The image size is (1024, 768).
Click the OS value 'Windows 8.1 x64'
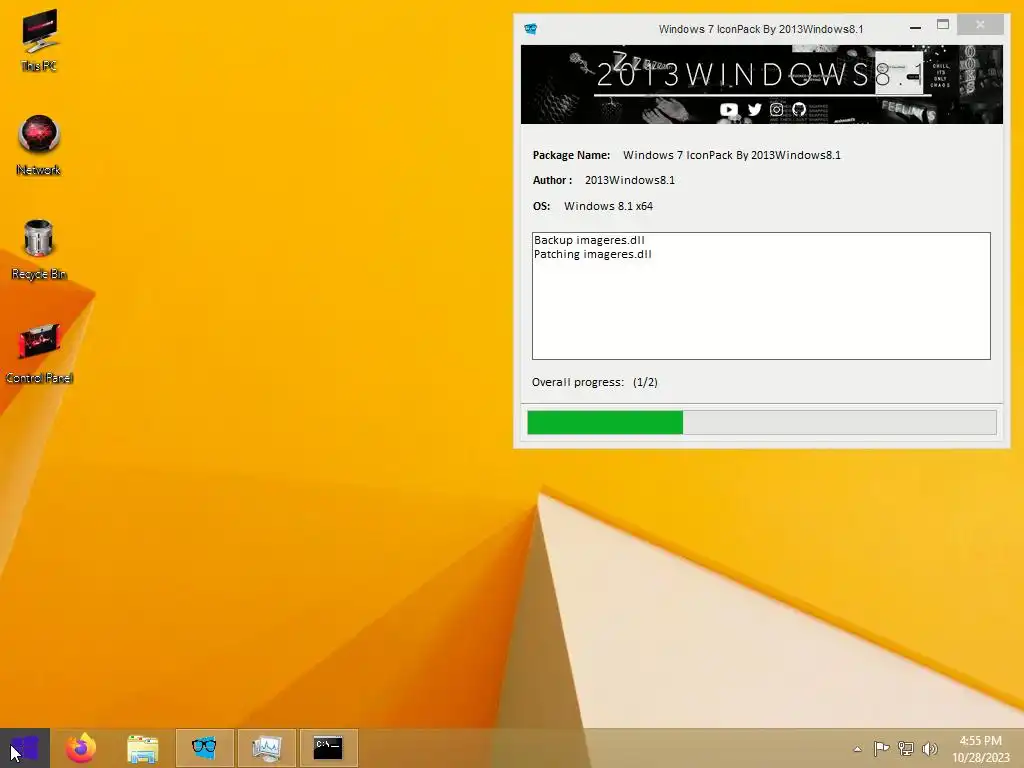tap(608, 206)
